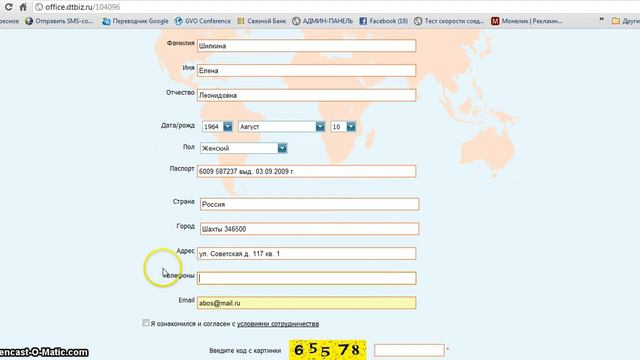Open the Тест скорости bookmark
This screenshot has width=640, height=360.
coord(449,21)
